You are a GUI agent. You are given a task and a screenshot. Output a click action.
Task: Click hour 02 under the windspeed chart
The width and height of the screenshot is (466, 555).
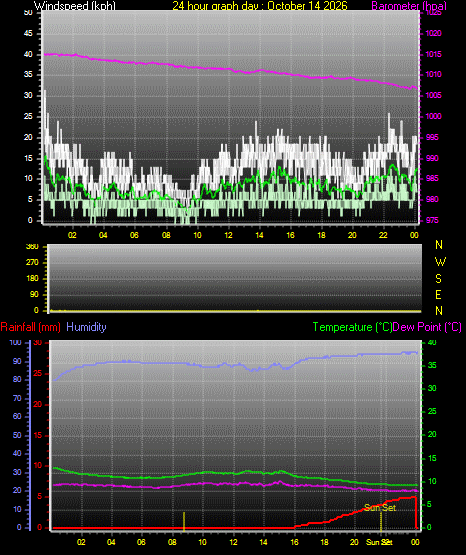coord(72,235)
